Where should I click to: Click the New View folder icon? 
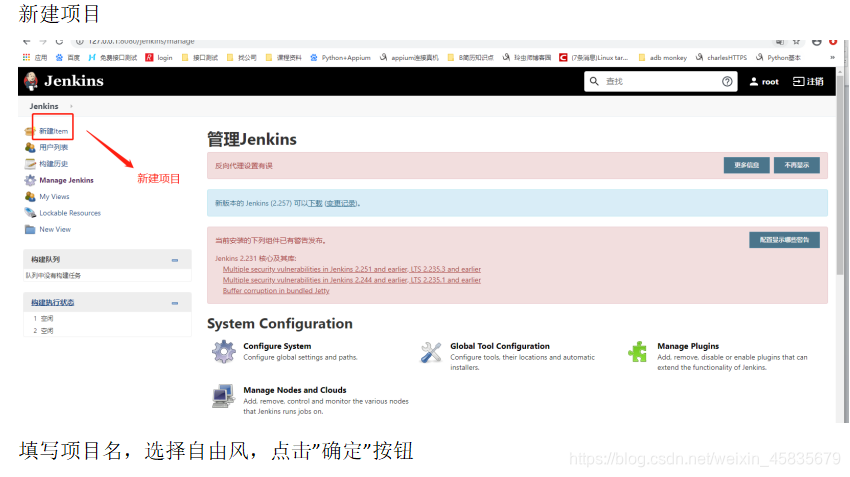[x=30, y=229]
